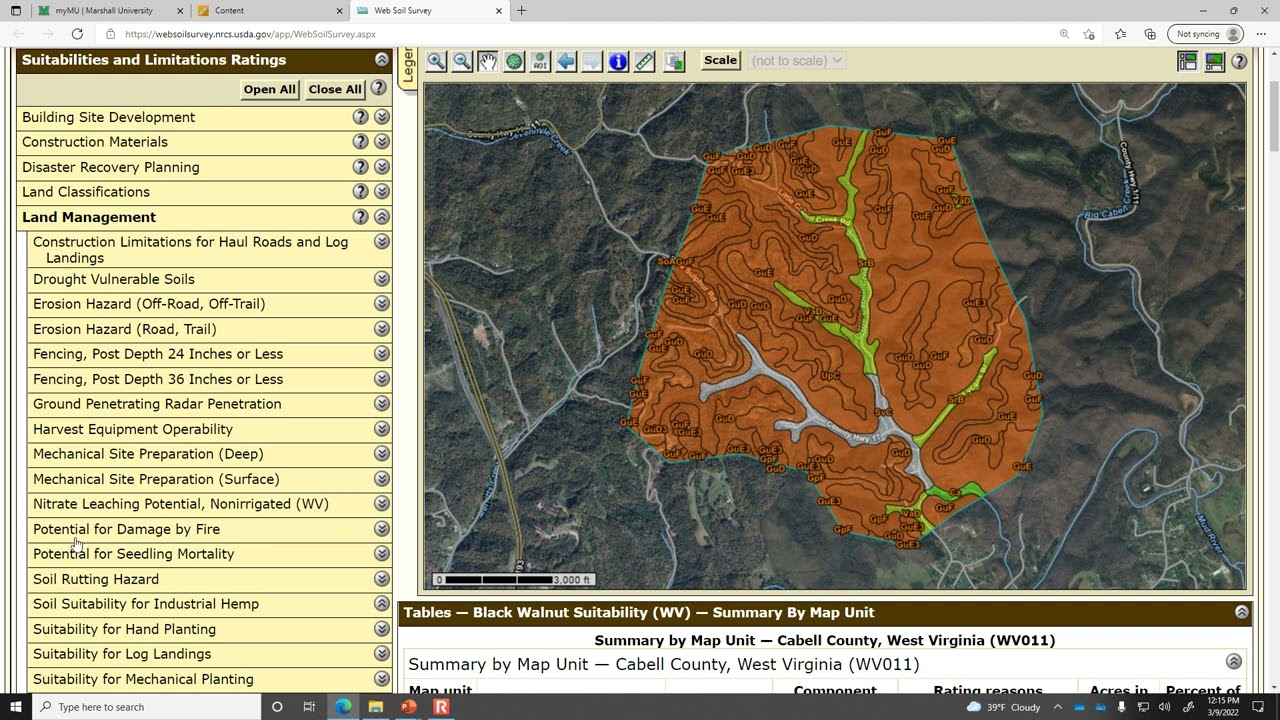
Task: Click the full-width map layout icon
Action: click(1214, 61)
